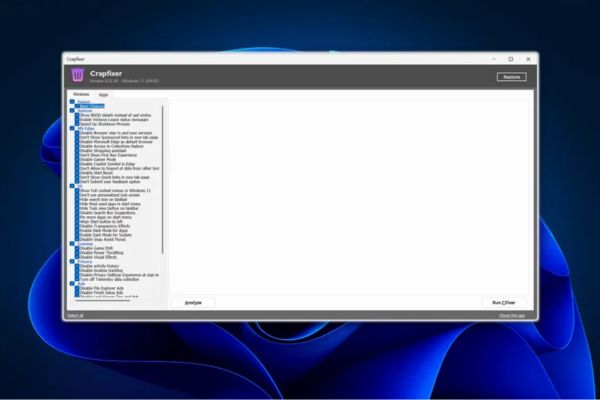This screenshot has width=600, height=400.
Task: Click the tree list horizontal scrollbar
Action: 103,300
